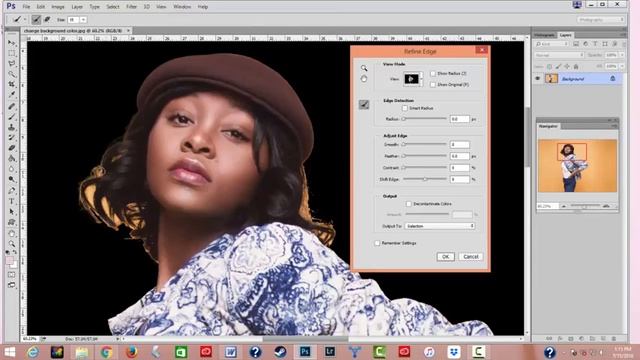Click the Navigator preview thumbnail
The width and height of the screenshot is (640, 360).
577,166
